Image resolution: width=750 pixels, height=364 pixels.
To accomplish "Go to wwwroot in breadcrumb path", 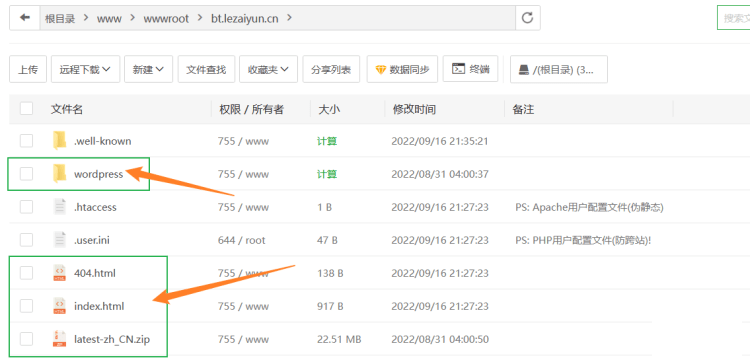I will click(x=166, y=19).
